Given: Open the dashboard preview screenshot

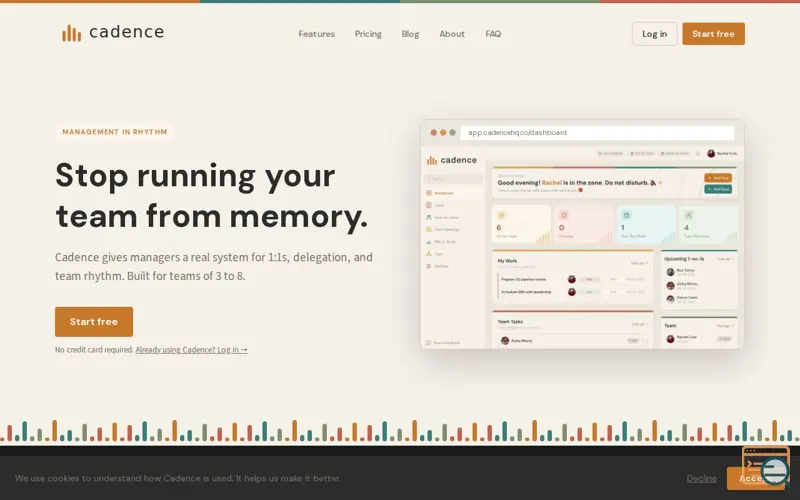Looking at the screenshot, I should (x=582, y=246).
